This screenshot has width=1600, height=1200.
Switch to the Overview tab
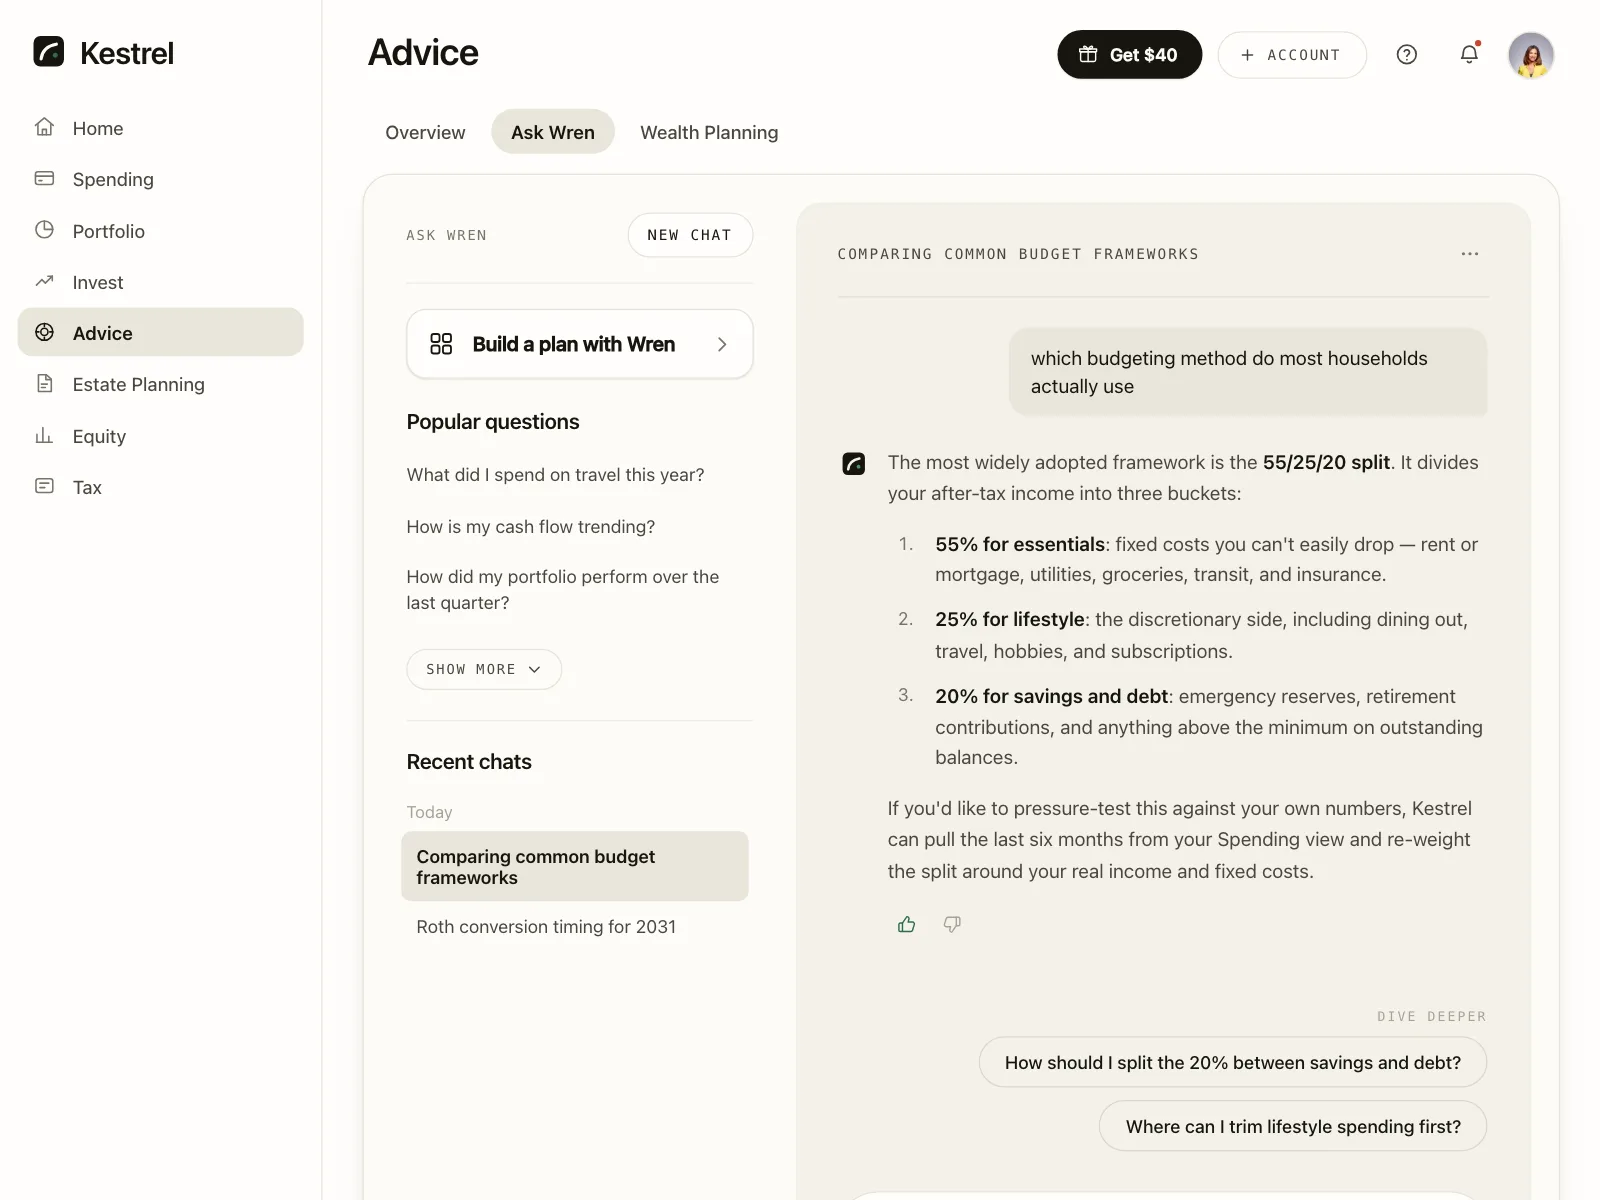click(x=425, y=132)
